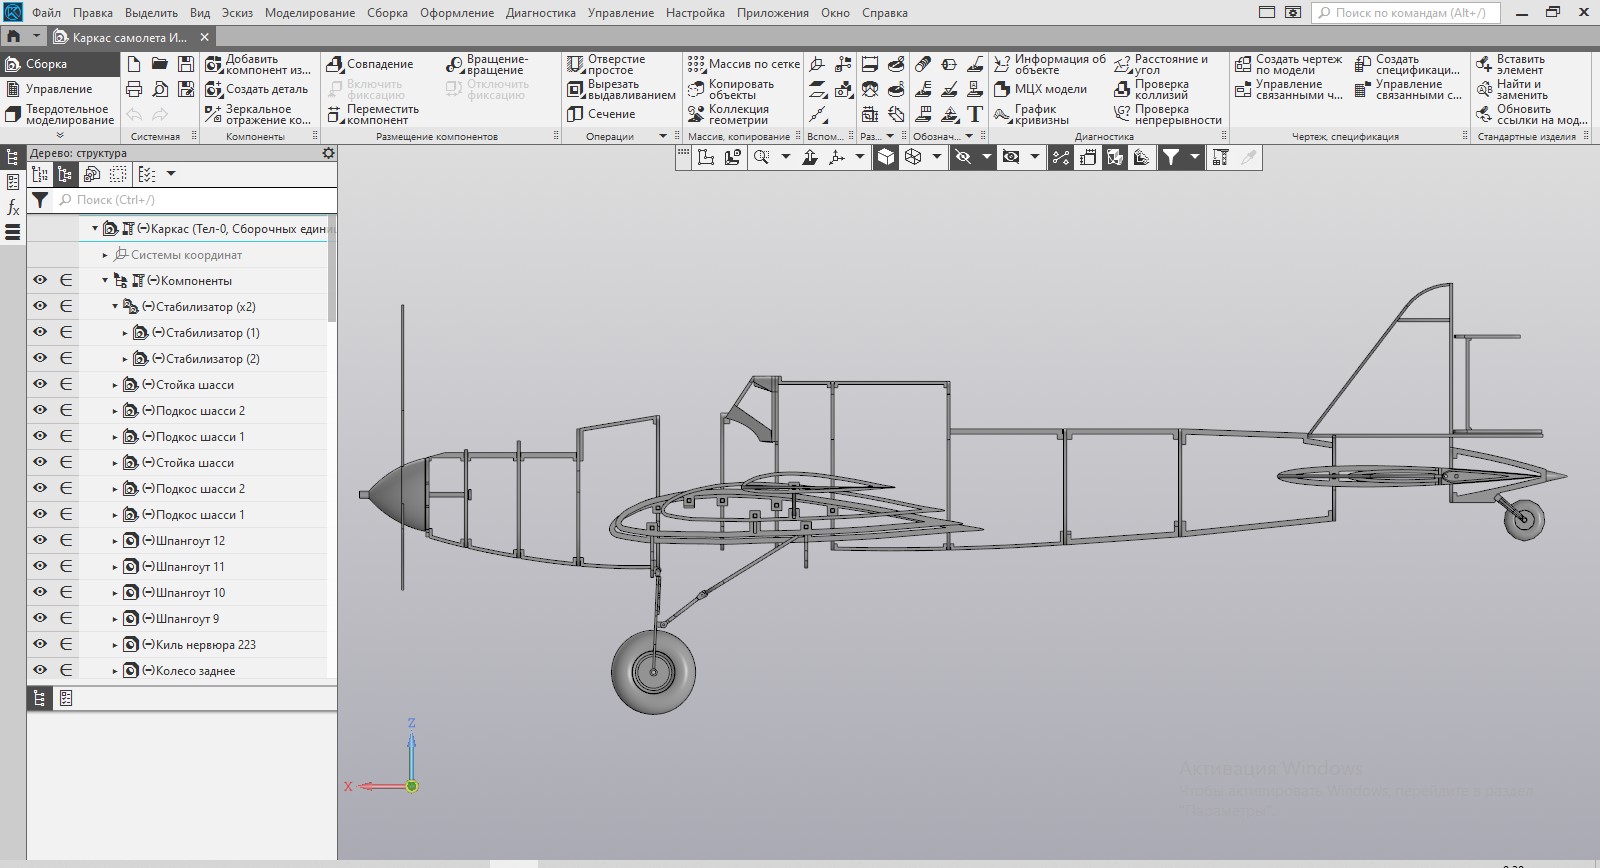
Task: Click the Create drawing from model icon
Action: [1243, 64]
